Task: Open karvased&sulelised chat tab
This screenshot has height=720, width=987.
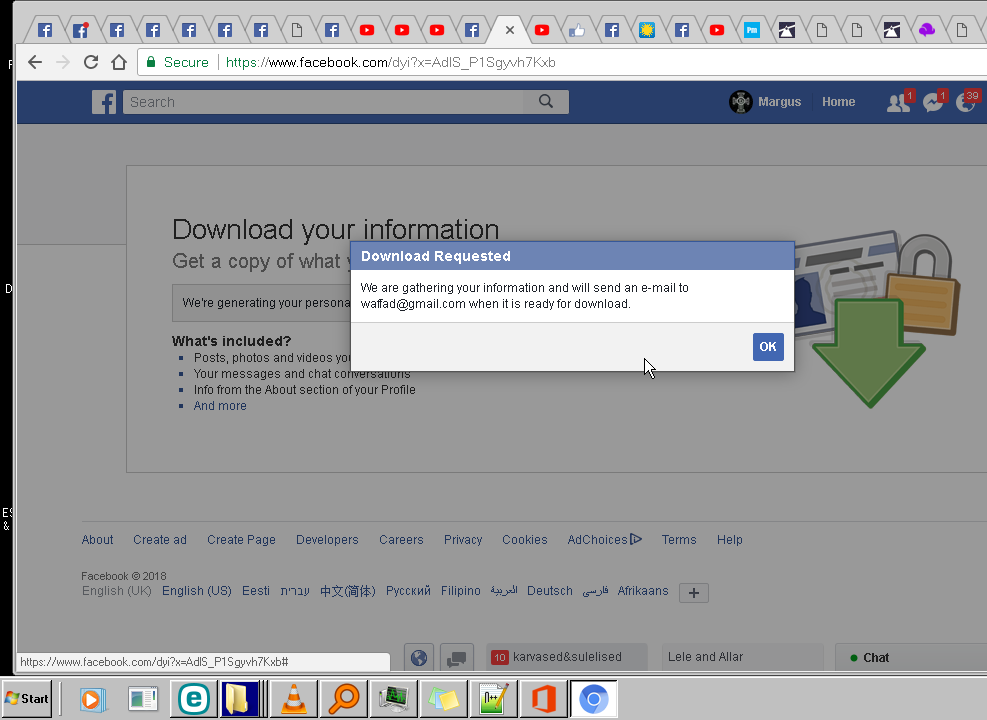Action: [567, 657]
